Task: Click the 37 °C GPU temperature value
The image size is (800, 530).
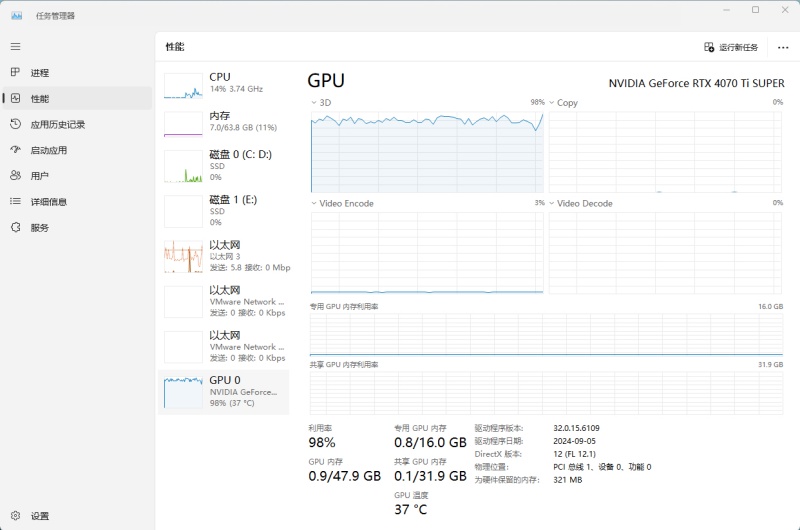Action: click(x=411, y=509)
